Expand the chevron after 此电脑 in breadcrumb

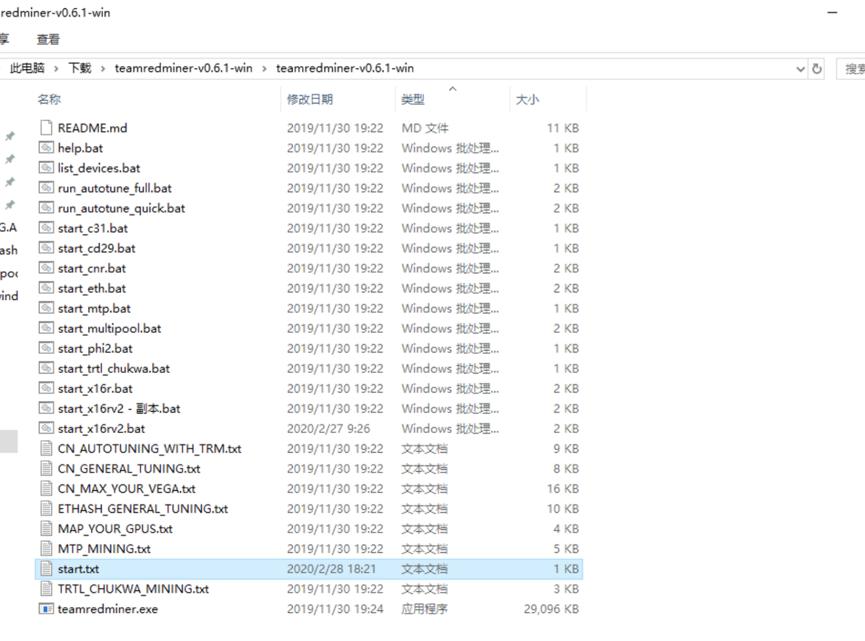[x=56, y=68]
